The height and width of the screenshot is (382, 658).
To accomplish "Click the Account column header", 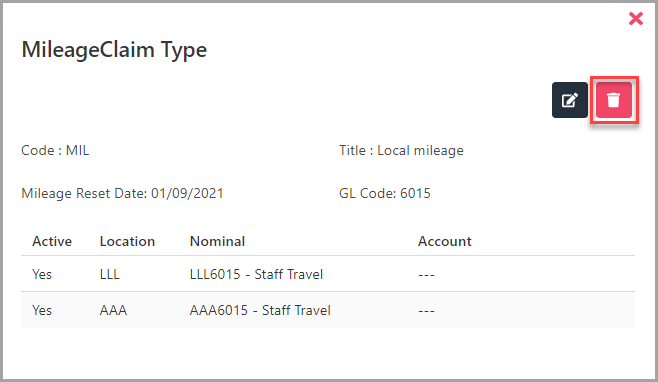I will pyautogui.click(x=445, y=241).
